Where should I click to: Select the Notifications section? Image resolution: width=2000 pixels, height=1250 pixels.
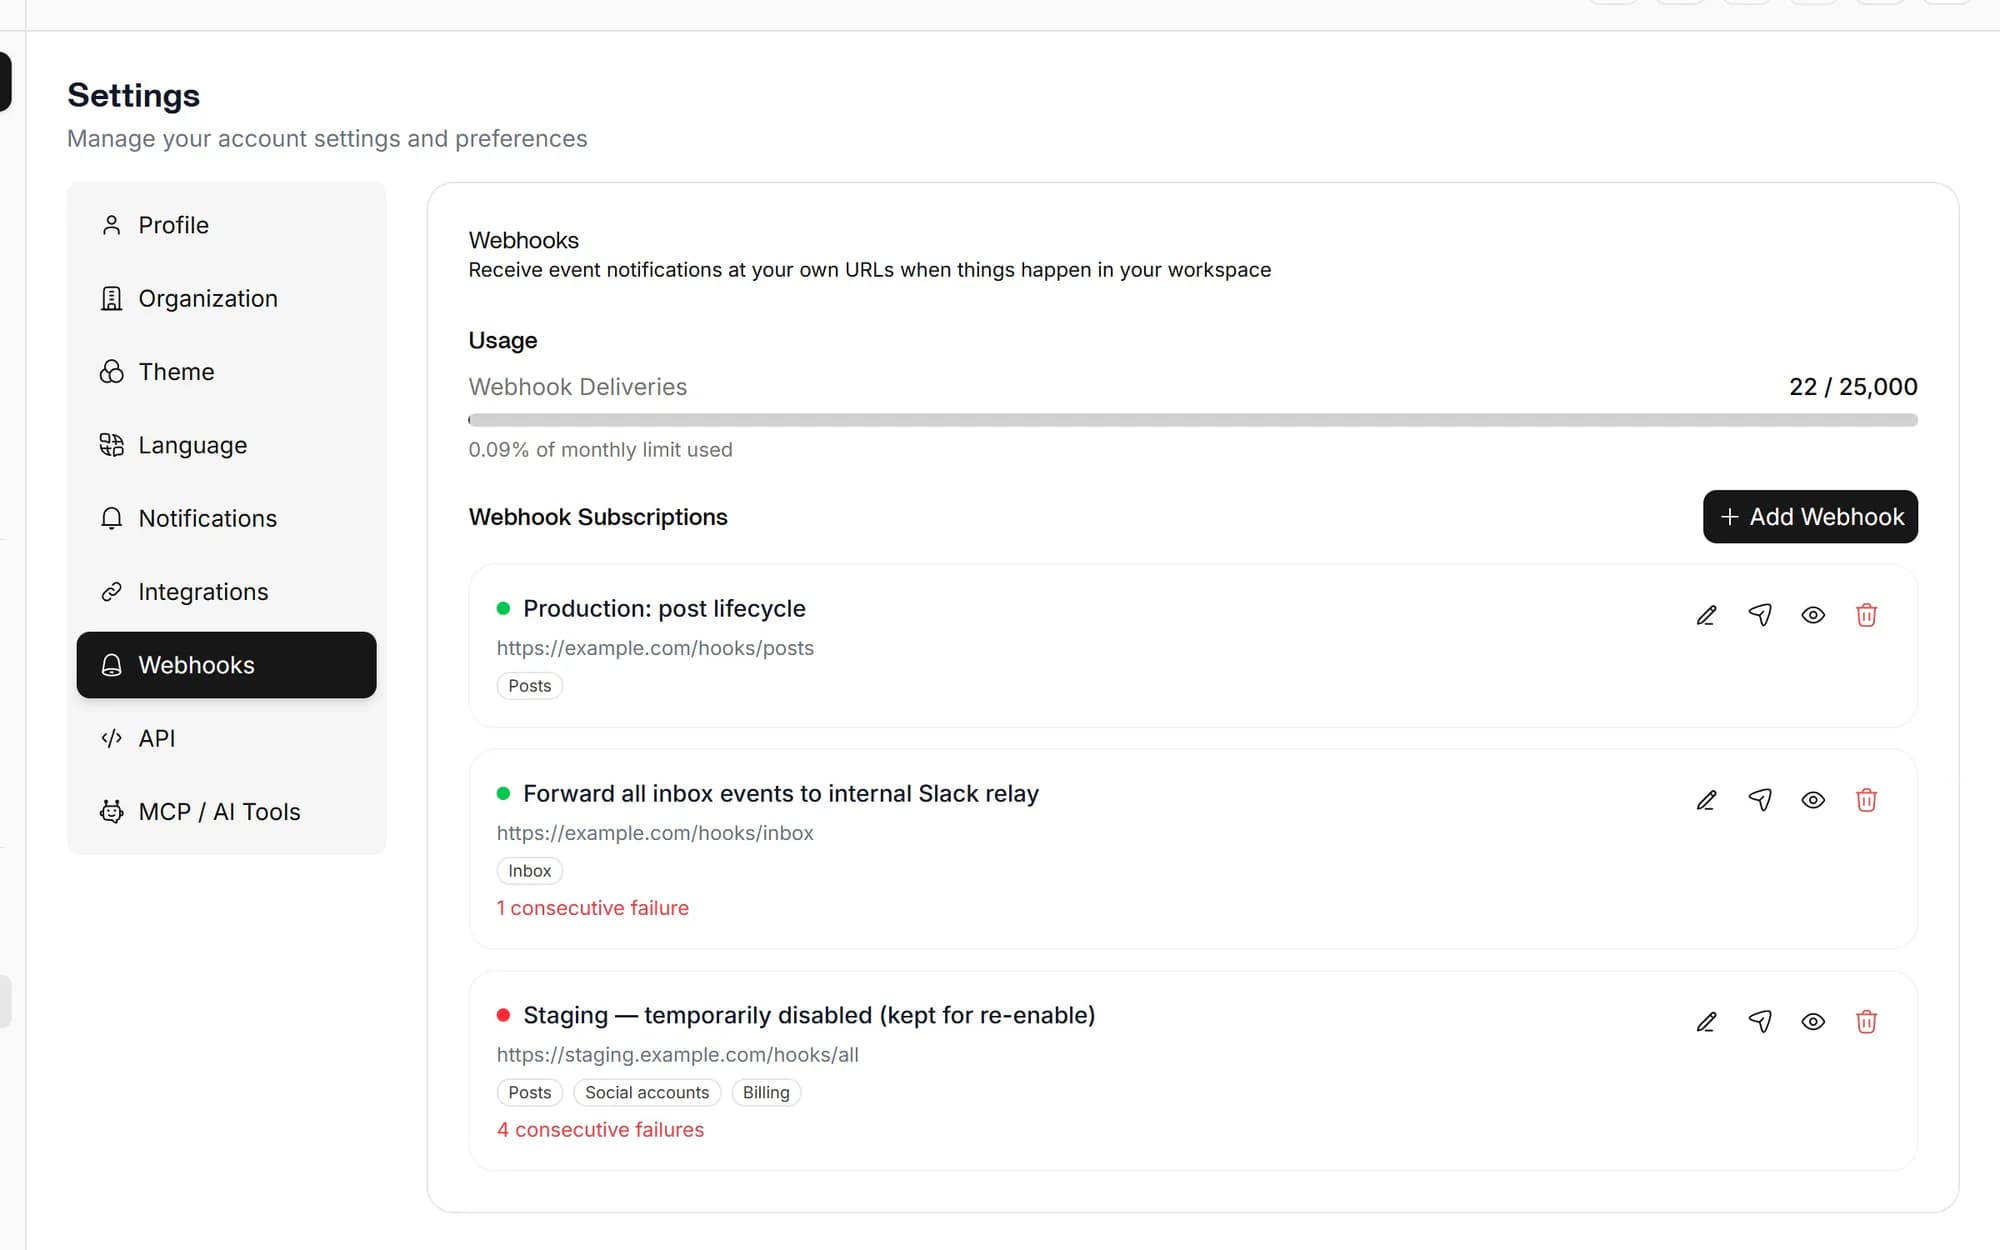point(226,518)
